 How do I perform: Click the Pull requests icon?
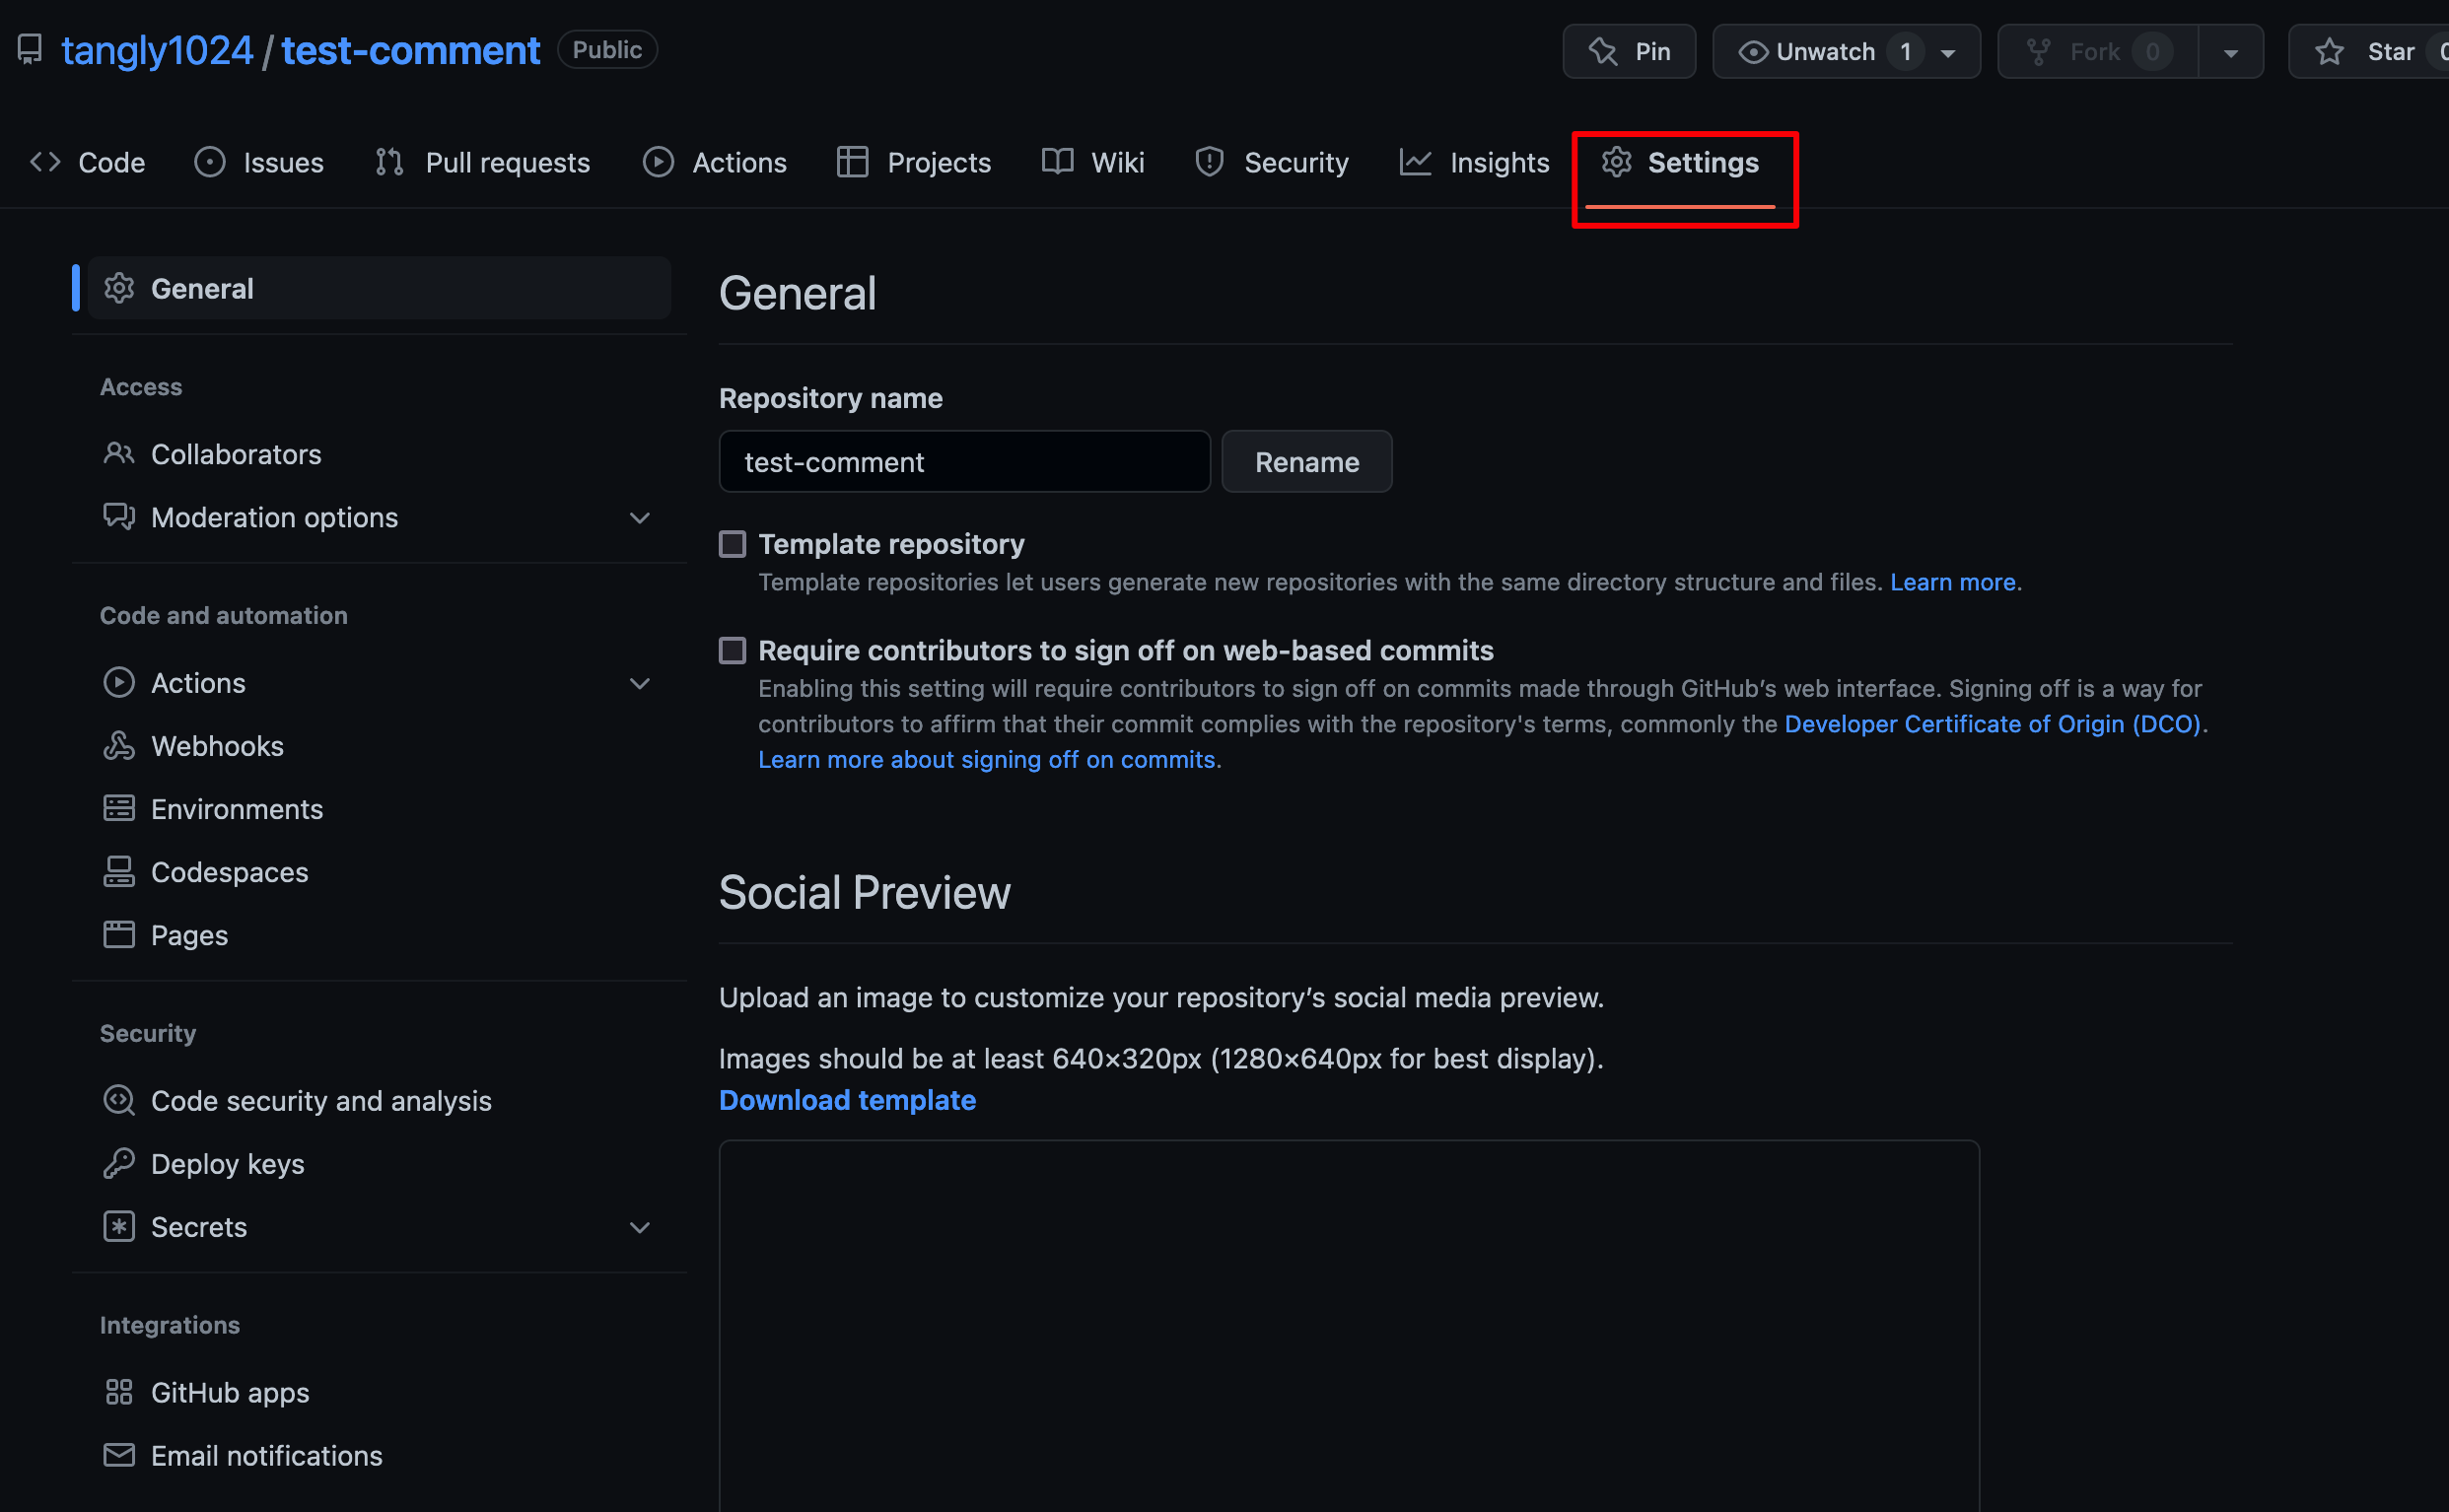click(x=389, y=162)
